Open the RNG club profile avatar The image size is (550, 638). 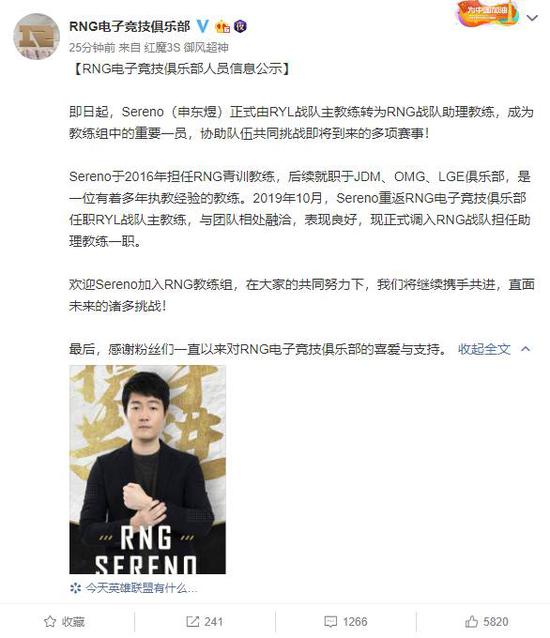click(x=37, y=36)
